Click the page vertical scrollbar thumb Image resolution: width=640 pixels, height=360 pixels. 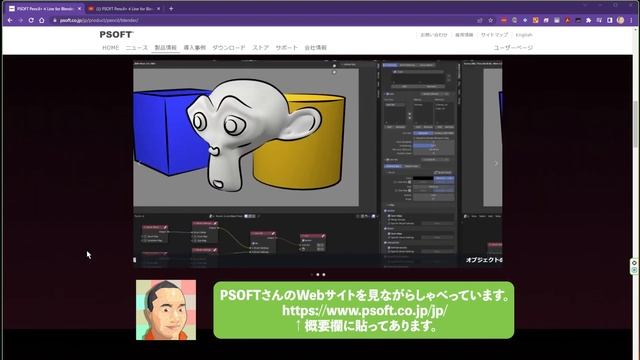pyautogui.click(x=636, y=124)
